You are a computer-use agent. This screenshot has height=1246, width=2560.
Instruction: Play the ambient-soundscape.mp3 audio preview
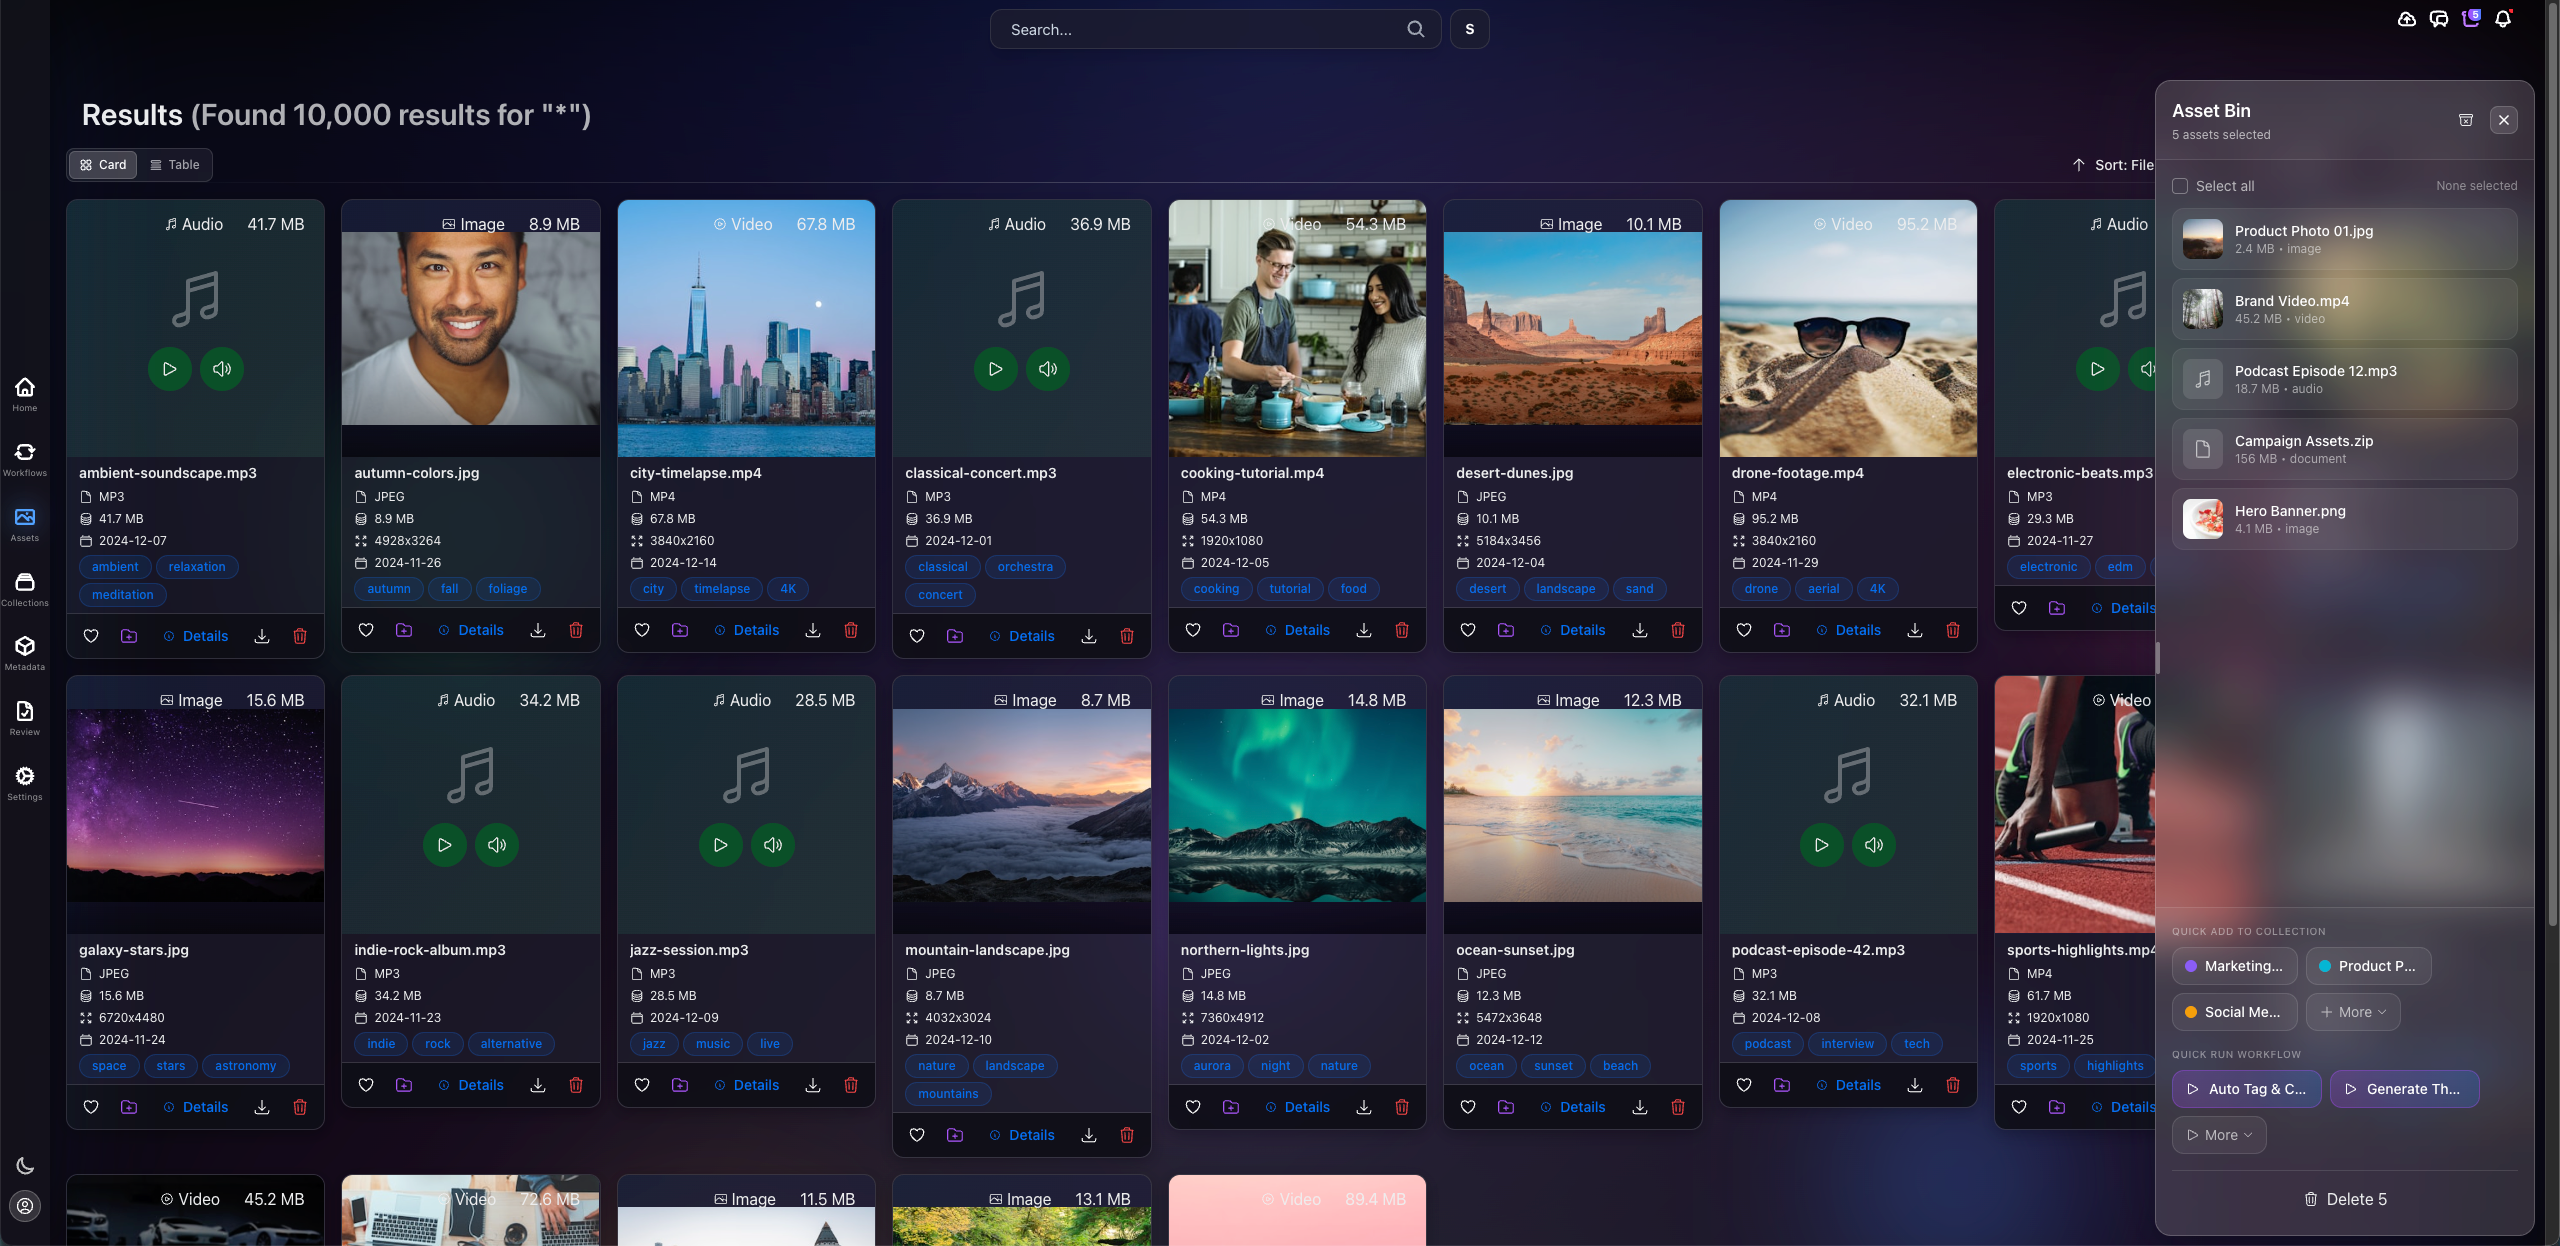[x=169, y=369]
